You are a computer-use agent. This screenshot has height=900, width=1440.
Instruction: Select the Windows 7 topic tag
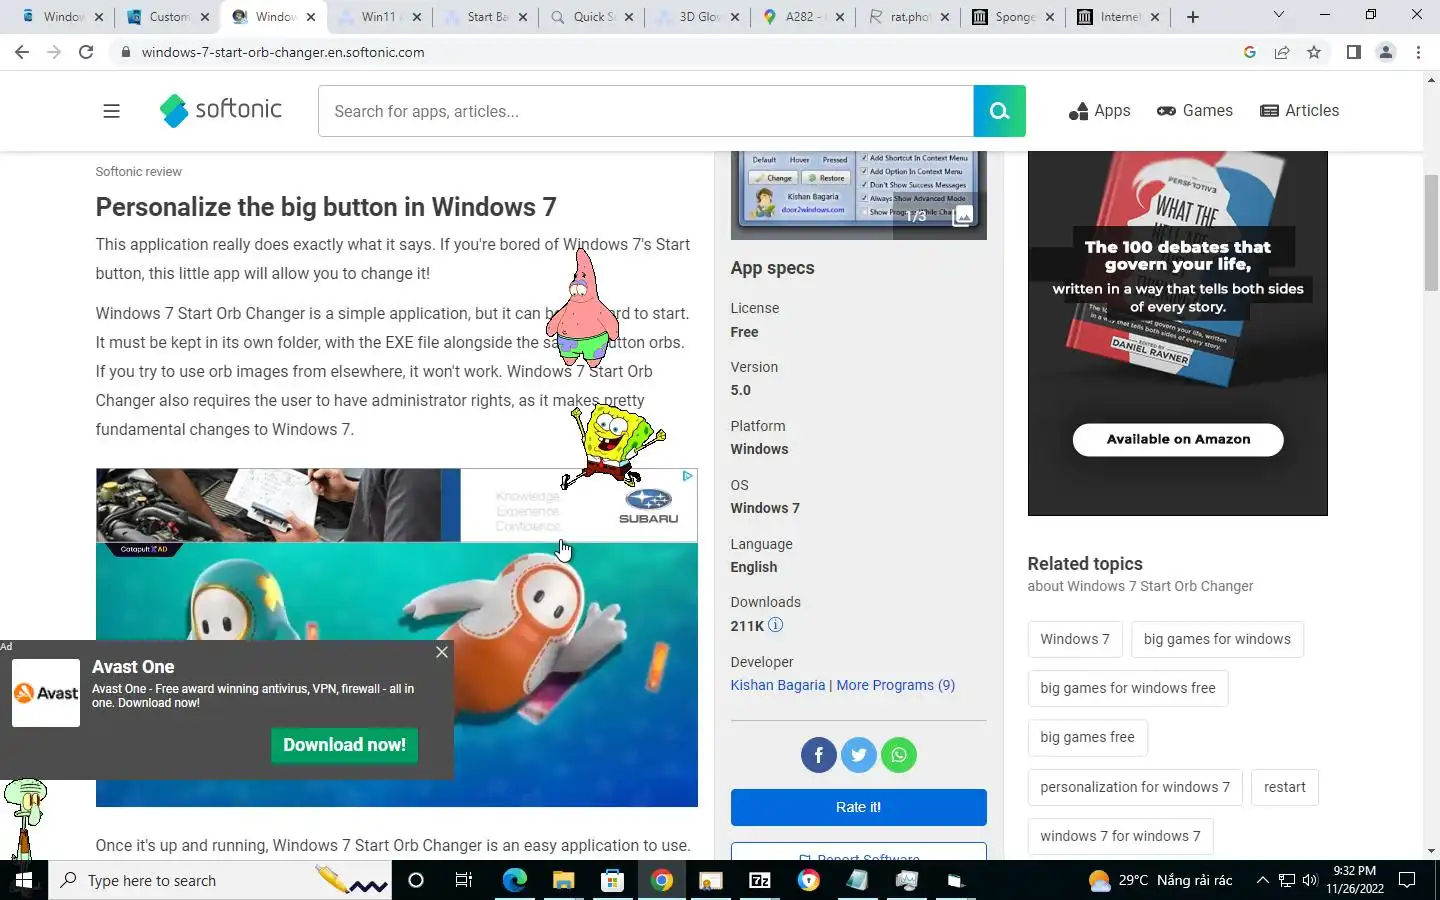(x=1075, y=639)
